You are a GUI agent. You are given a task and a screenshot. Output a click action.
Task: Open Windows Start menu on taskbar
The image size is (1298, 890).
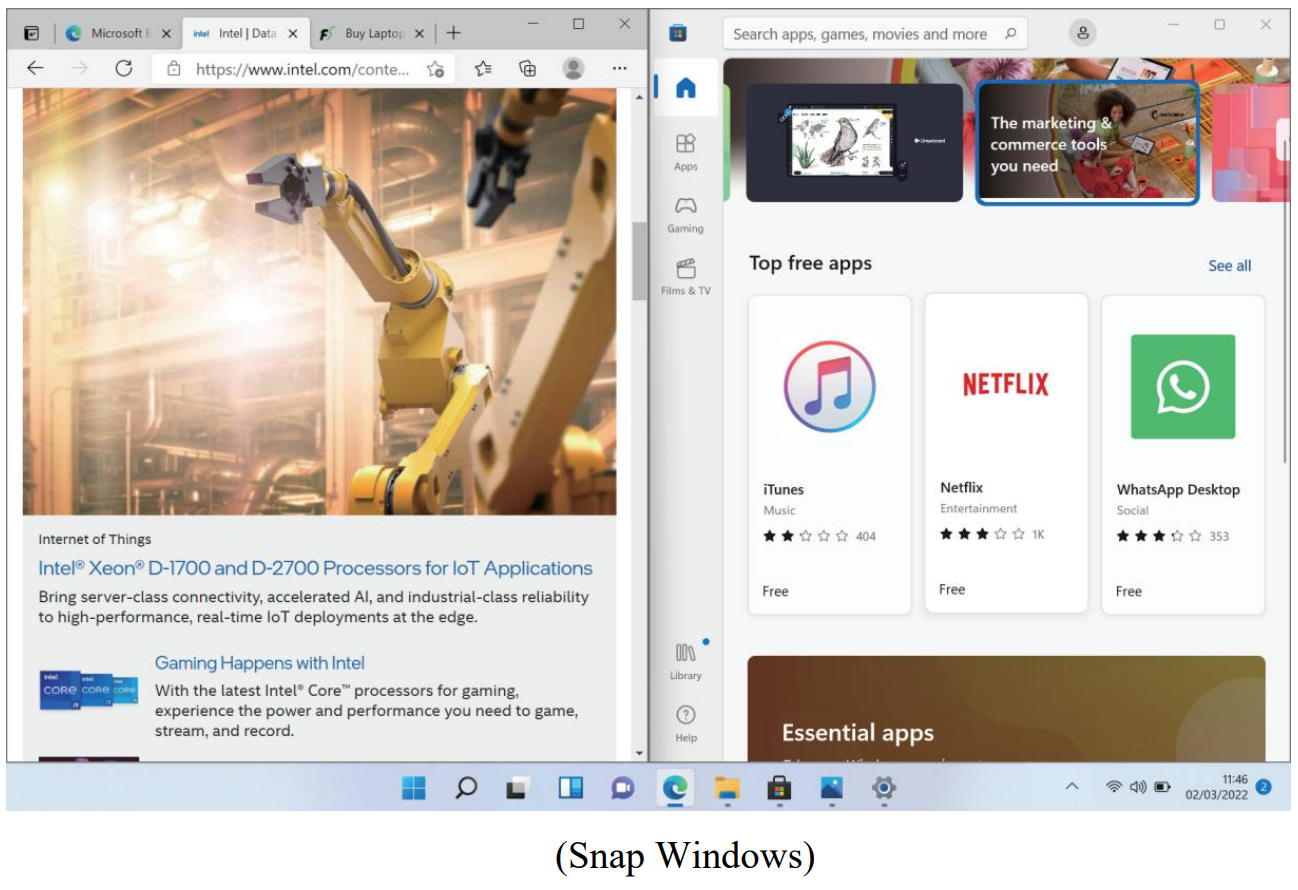(x=413, y=788)
